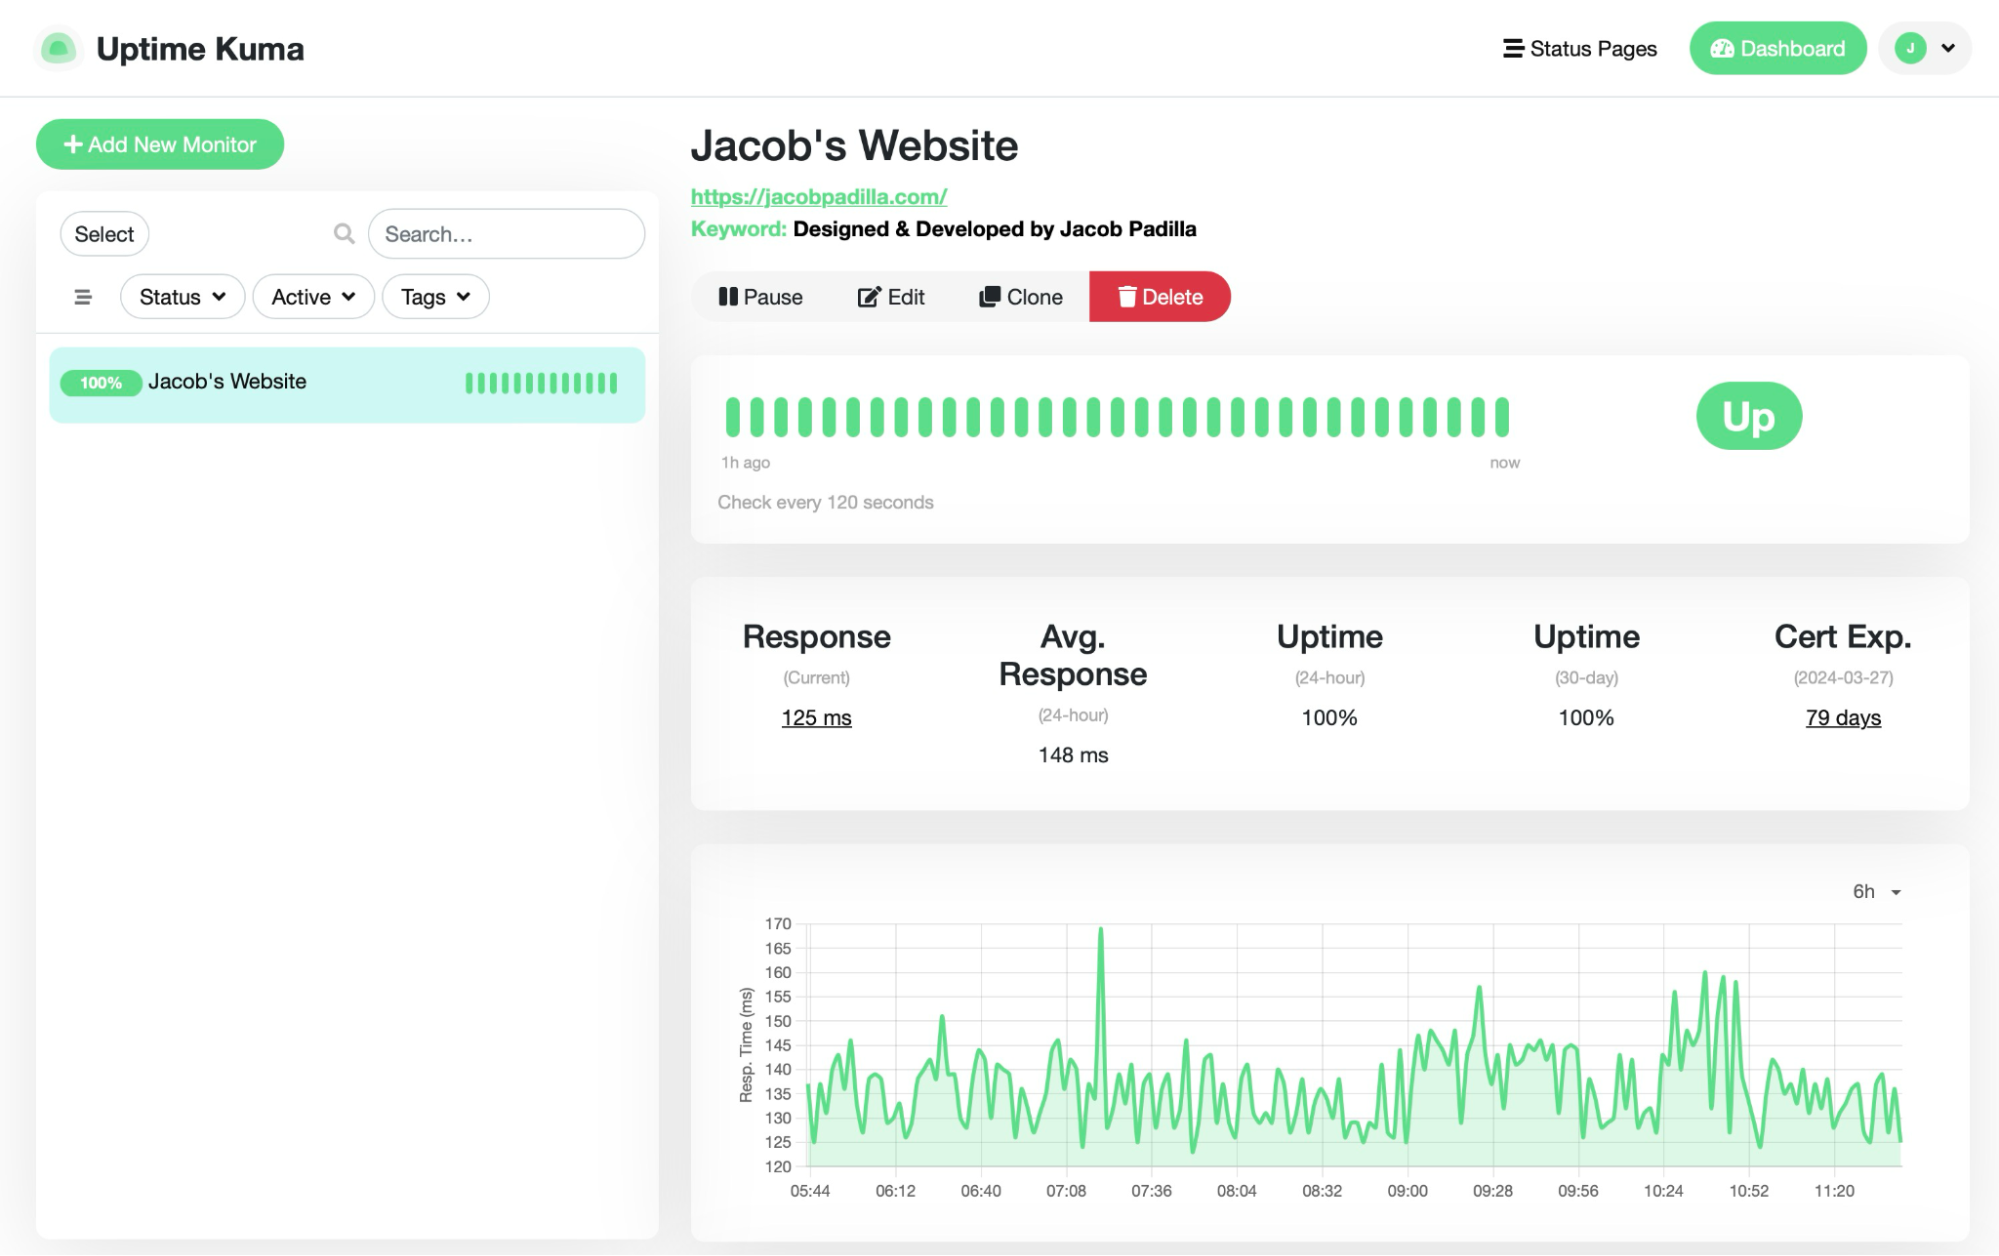Click the Uptime Kuma logo icon
Viewport: 1999px width, 1256px height.
59,47
